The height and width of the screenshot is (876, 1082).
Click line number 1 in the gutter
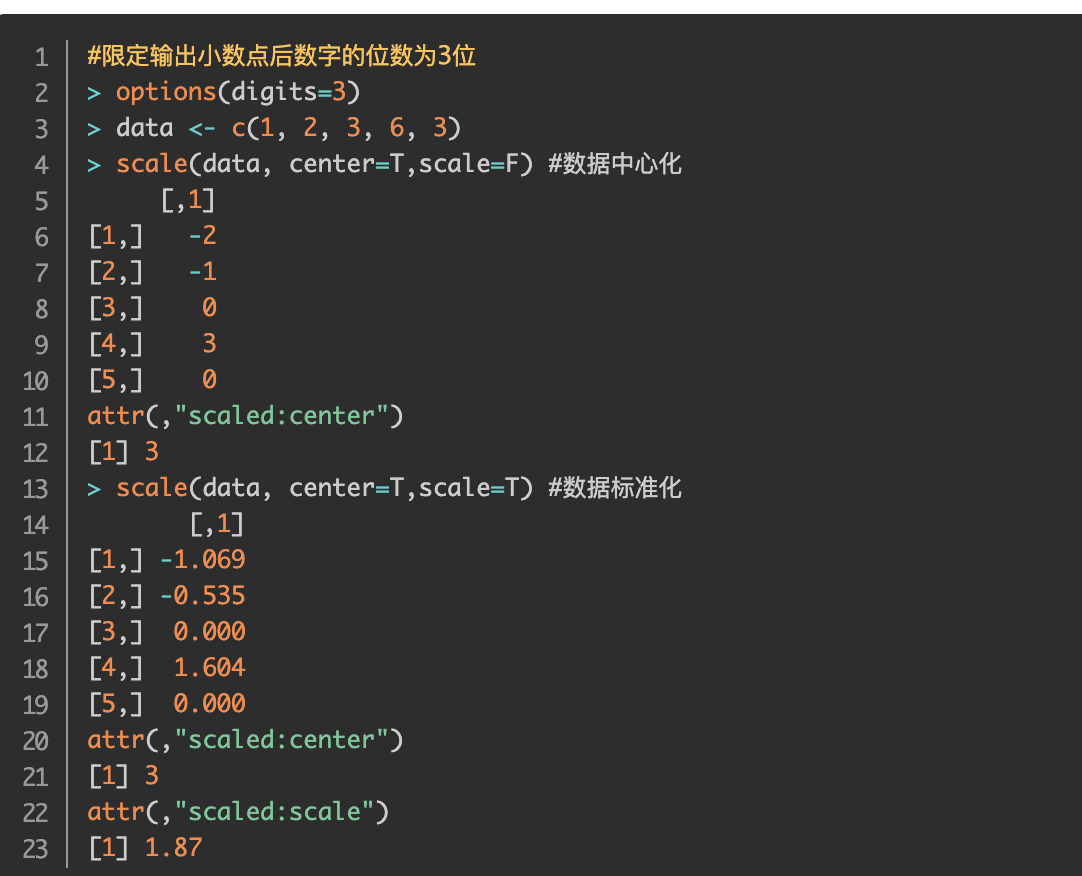coord(41,57)
